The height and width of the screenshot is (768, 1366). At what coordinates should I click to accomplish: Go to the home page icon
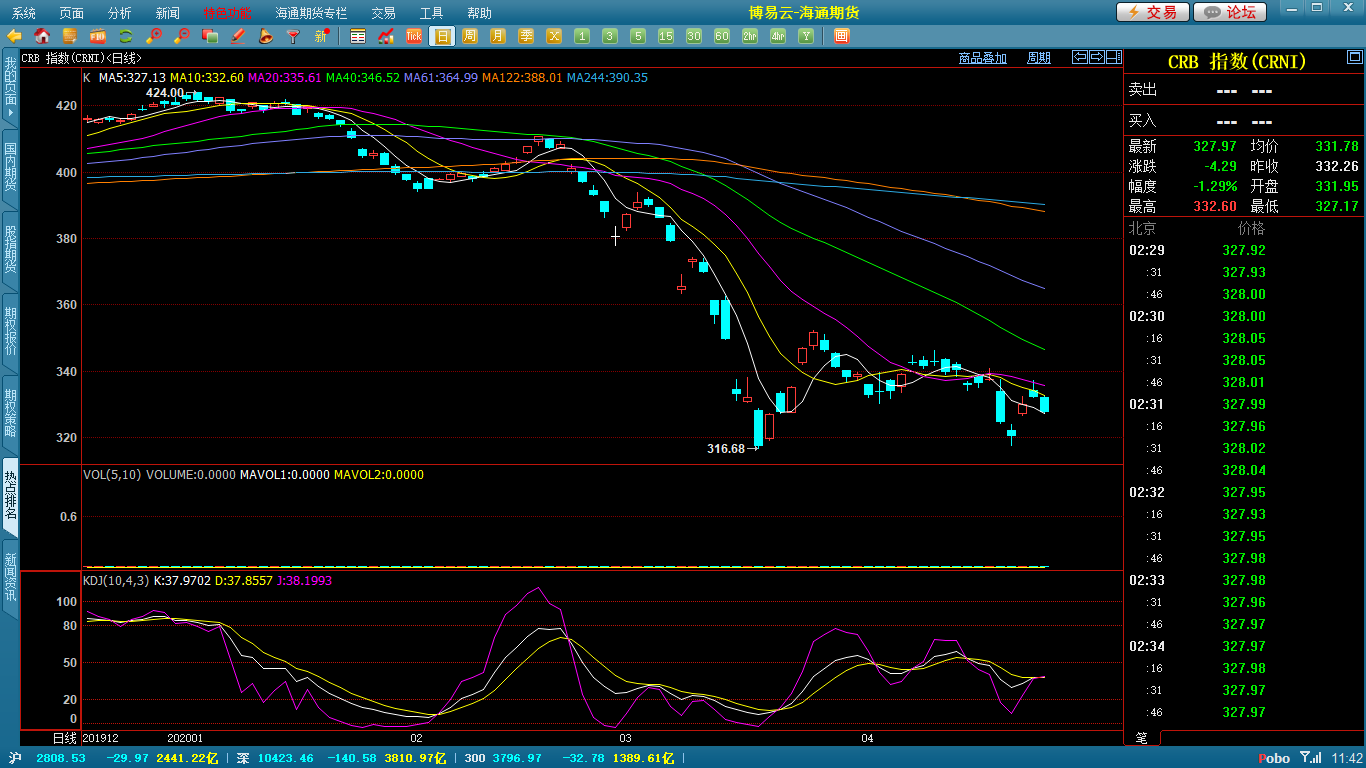pos(42,36)
